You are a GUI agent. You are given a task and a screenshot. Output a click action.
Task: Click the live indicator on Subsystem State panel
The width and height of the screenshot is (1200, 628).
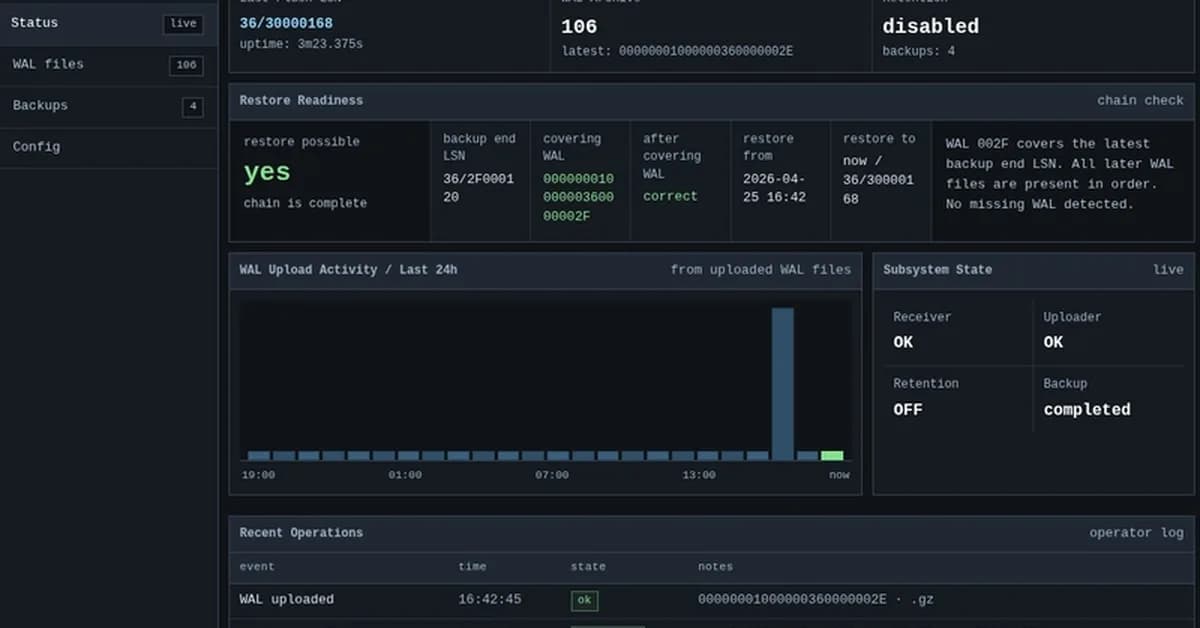point(1168,269)
